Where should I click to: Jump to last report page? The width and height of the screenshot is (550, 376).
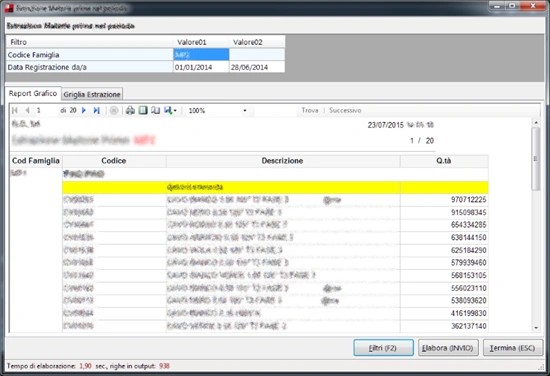click(96, 110)
